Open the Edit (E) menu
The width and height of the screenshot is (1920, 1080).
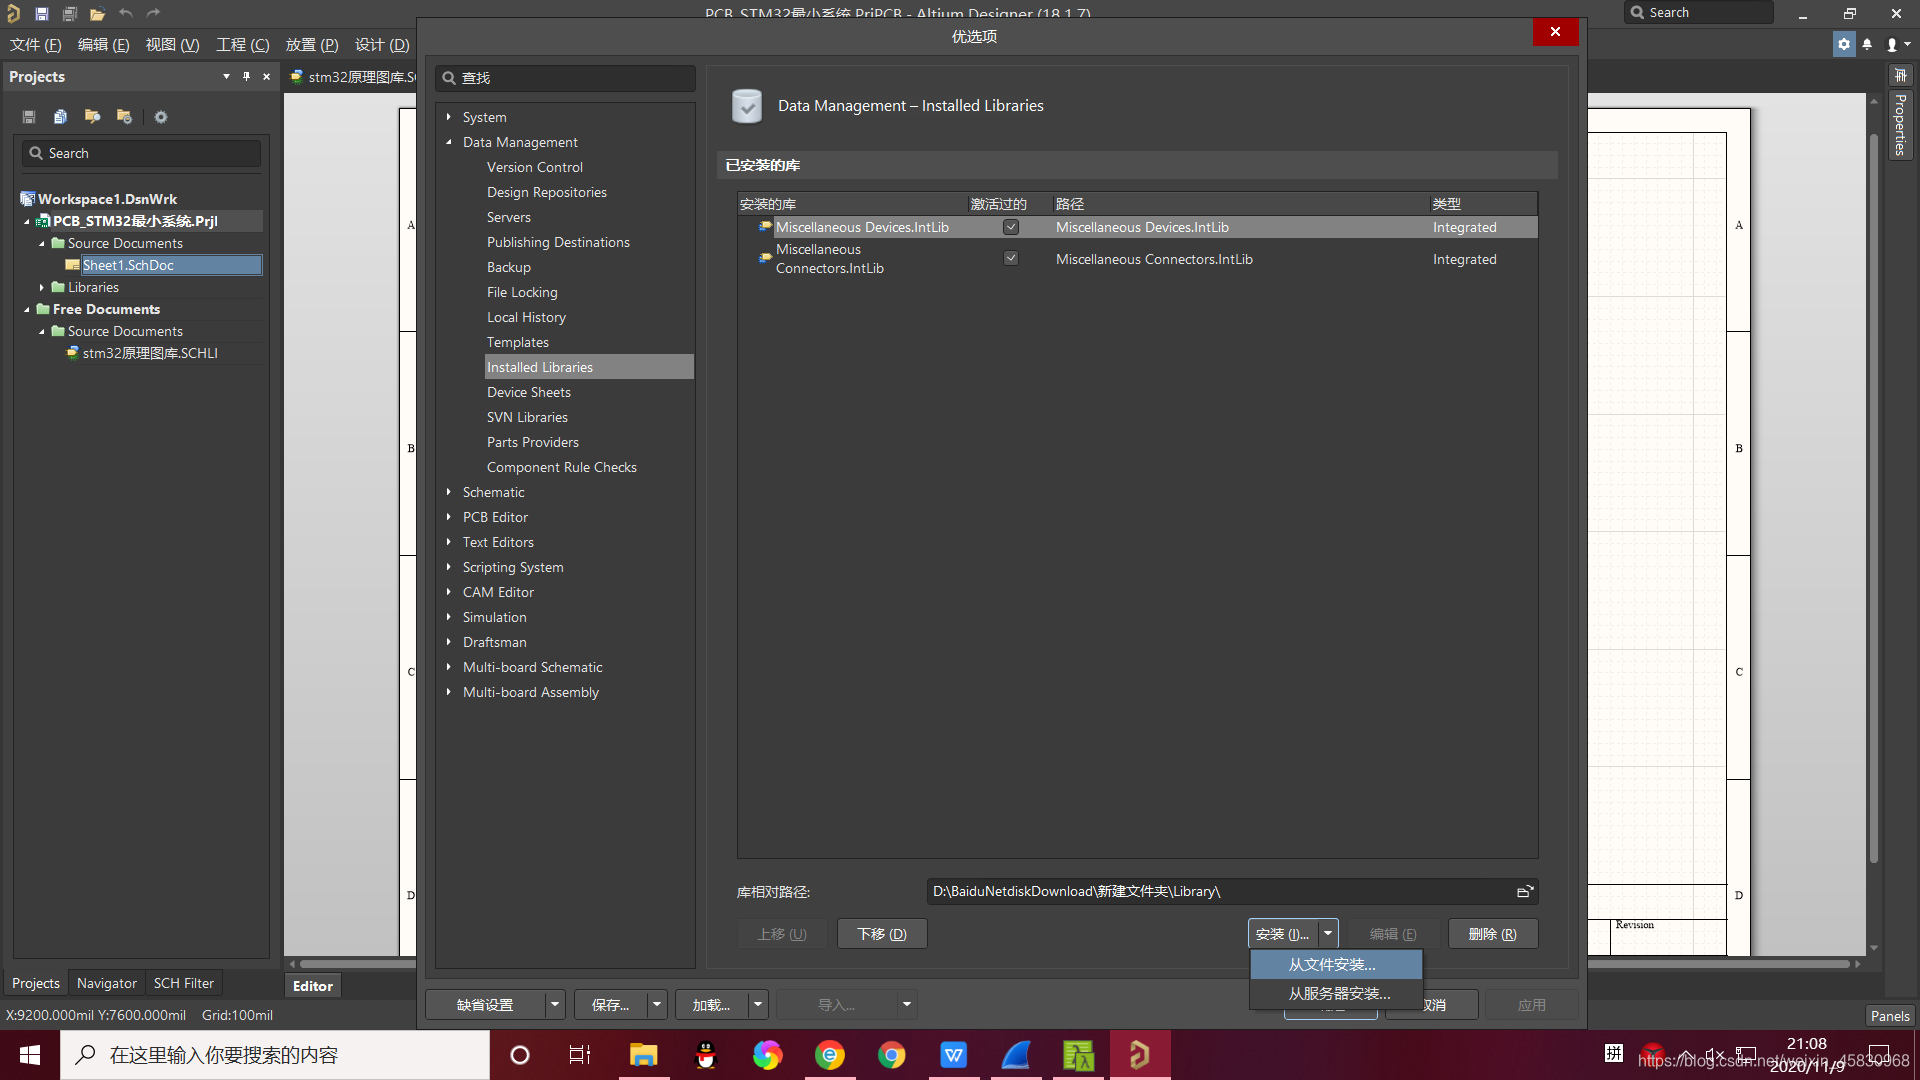[103, 44]
